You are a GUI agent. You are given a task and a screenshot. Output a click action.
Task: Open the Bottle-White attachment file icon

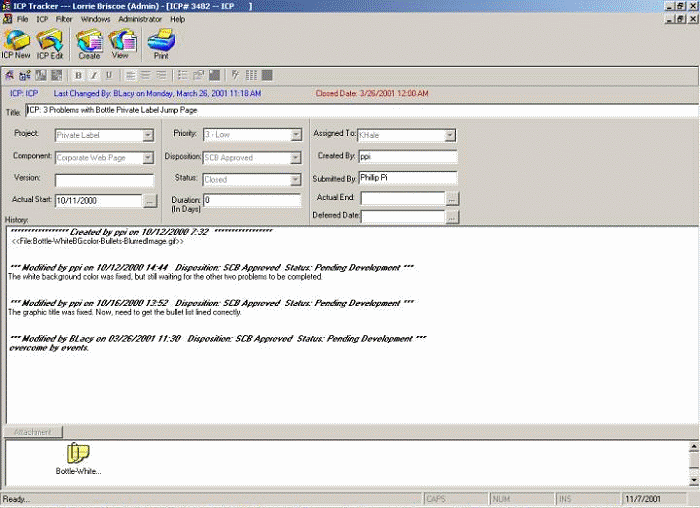[x=78, y=455]
